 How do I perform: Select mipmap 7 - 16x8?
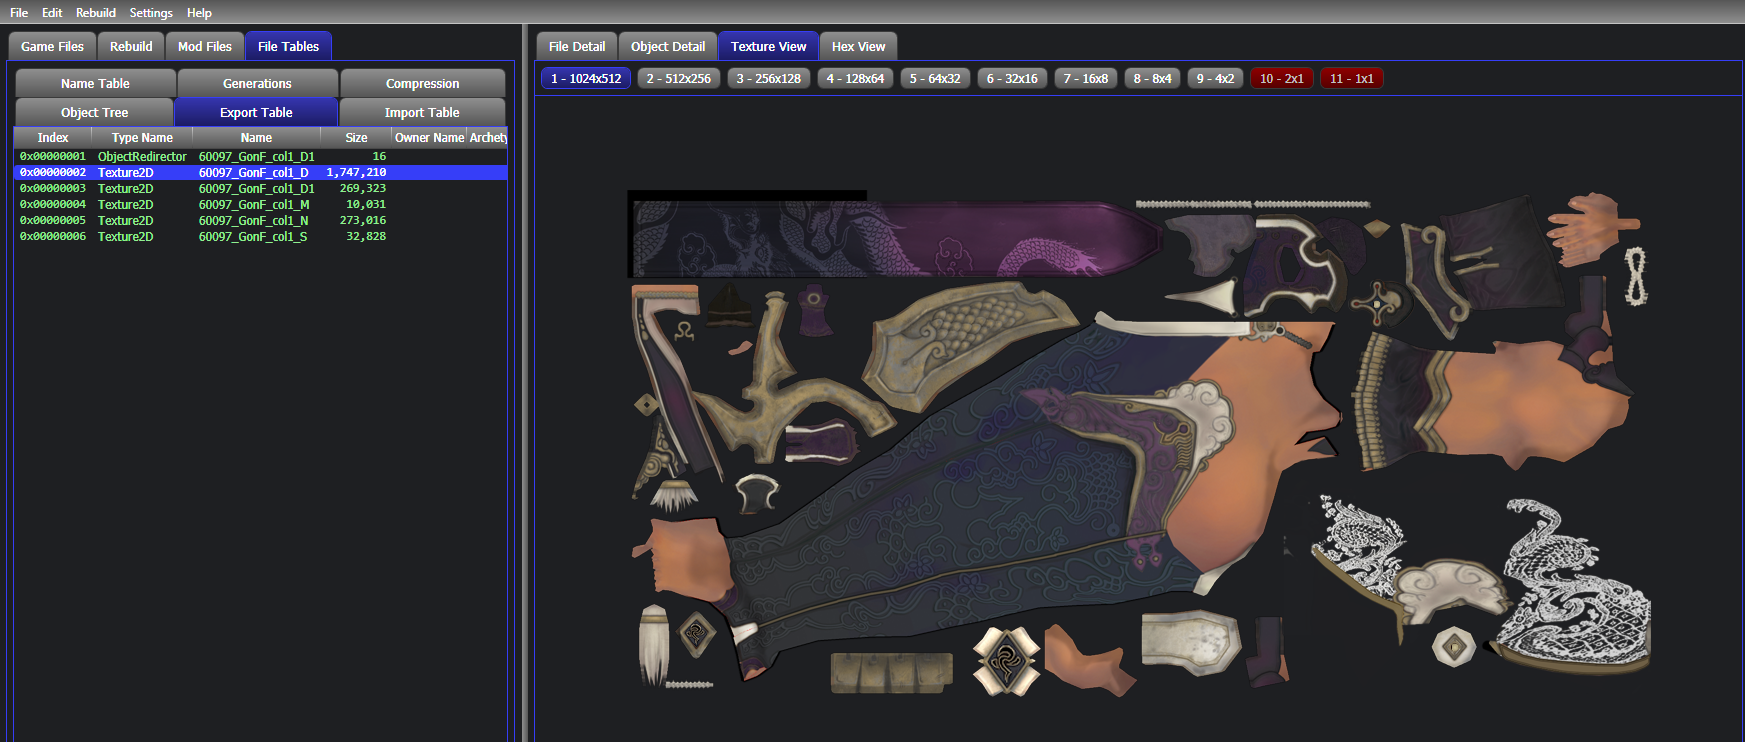pos(1086,78)
